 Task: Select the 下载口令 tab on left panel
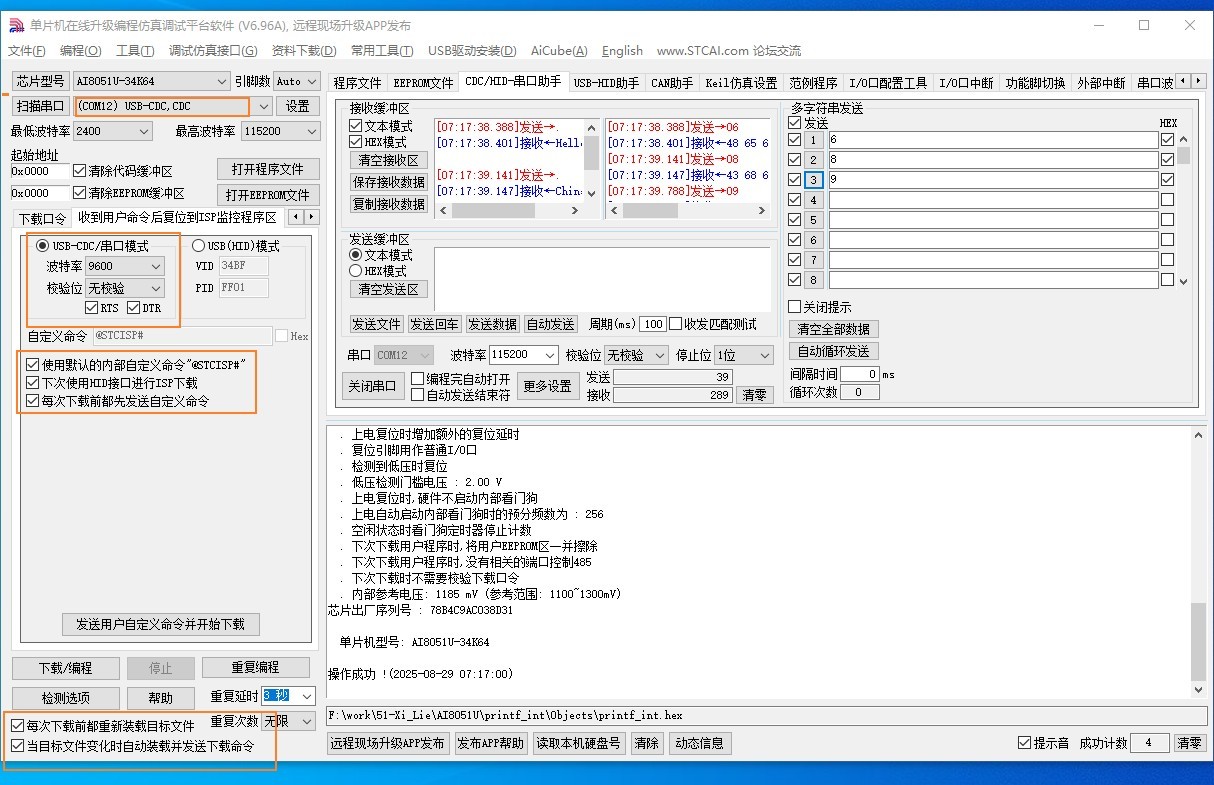(42, 218)
